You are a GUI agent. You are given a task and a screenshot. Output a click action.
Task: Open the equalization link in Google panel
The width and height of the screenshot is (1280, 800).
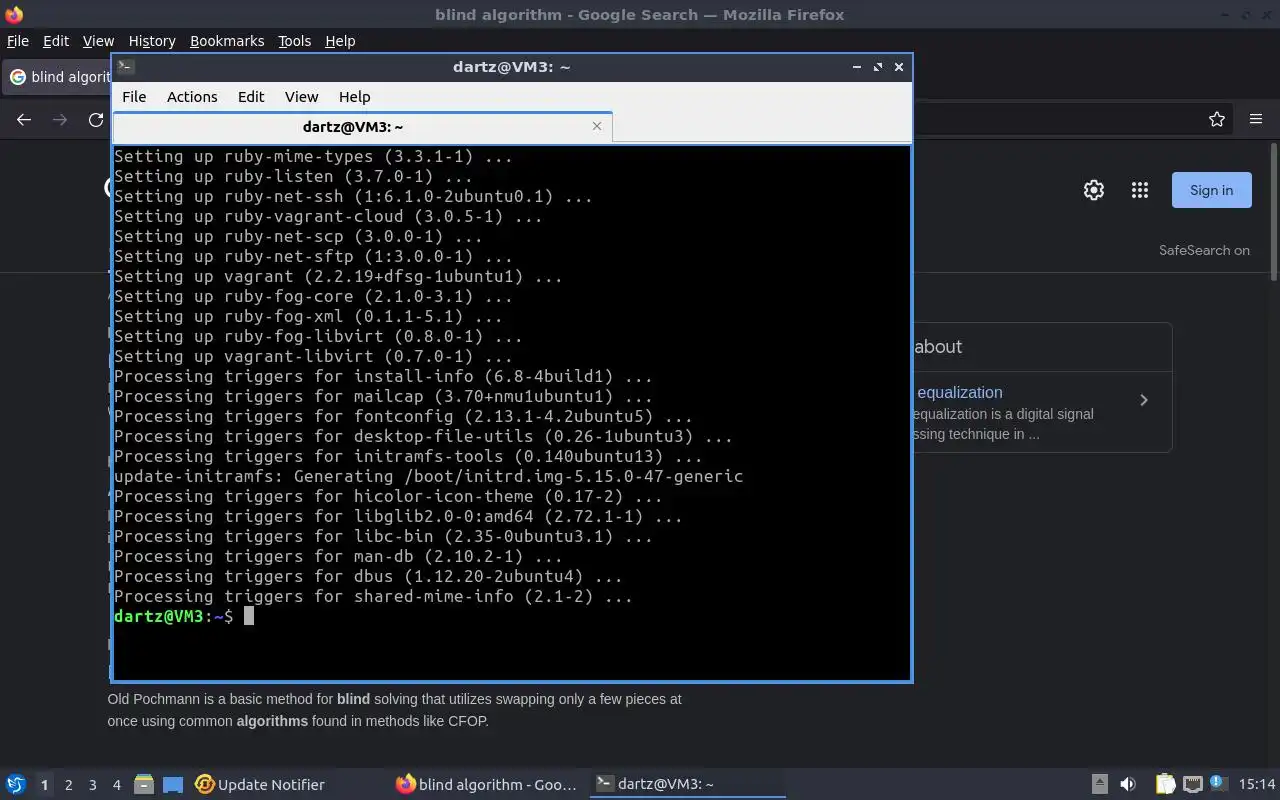pyautogui.click(x=959, y=393)
